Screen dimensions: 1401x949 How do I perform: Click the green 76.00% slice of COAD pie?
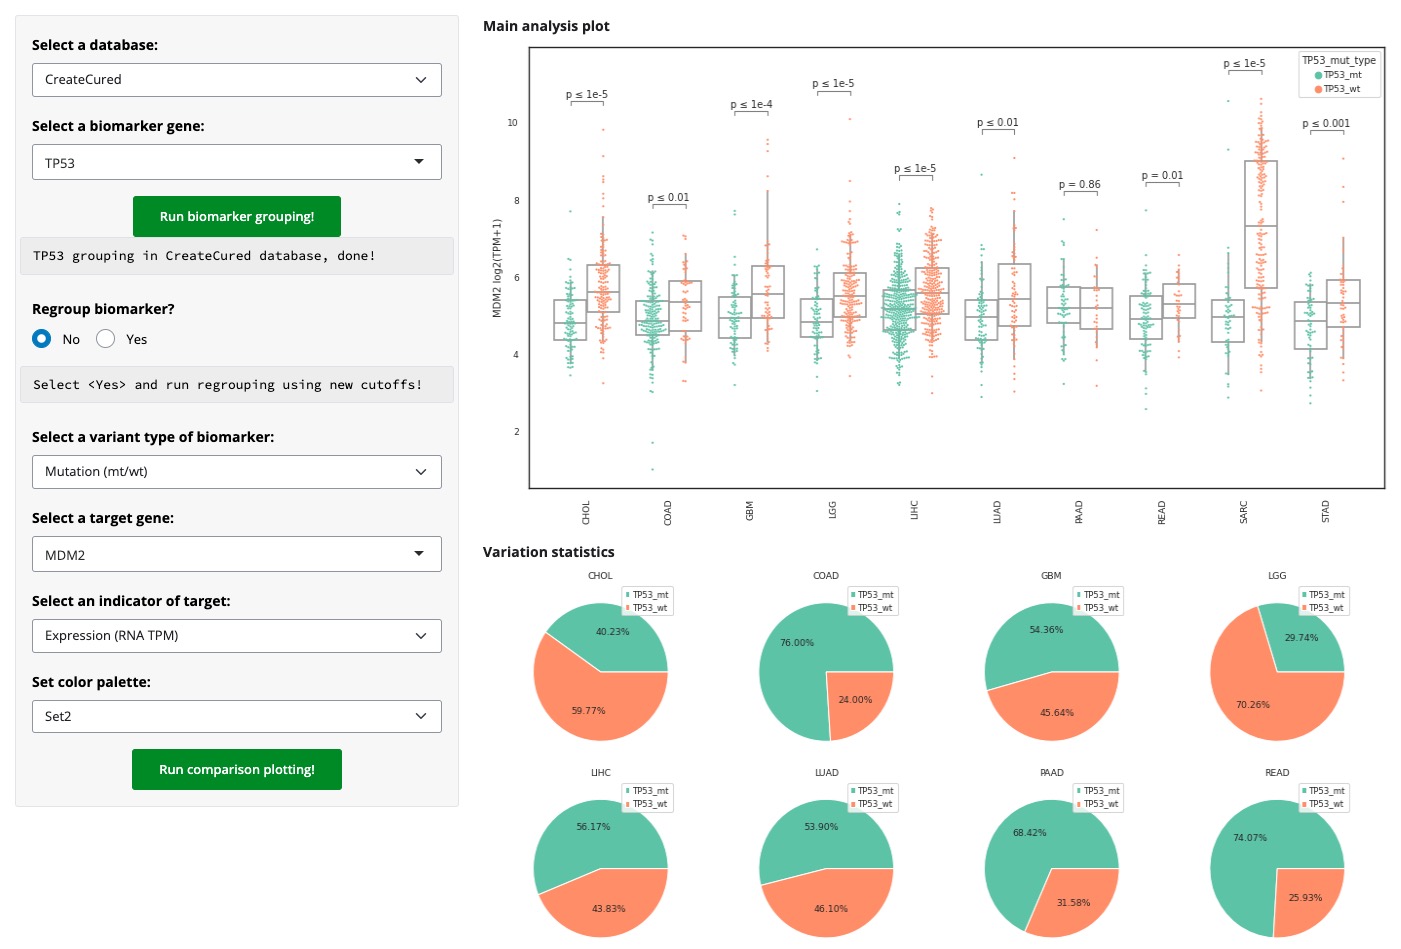pos(795,660)
